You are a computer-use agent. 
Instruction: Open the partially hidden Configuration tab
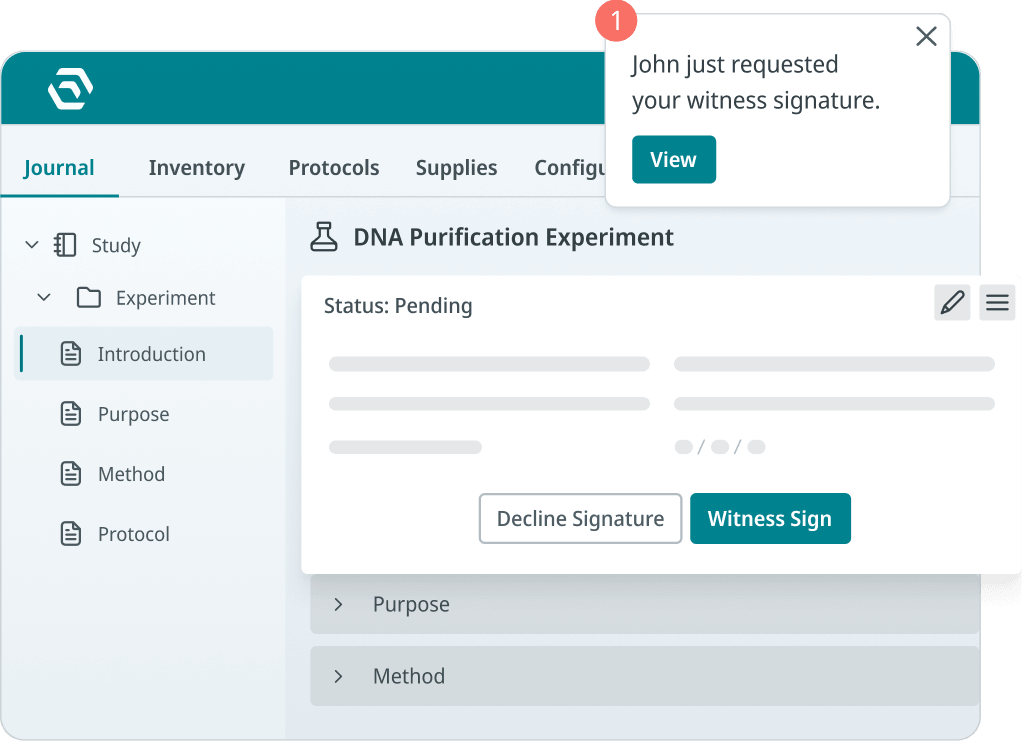point(570,167)
